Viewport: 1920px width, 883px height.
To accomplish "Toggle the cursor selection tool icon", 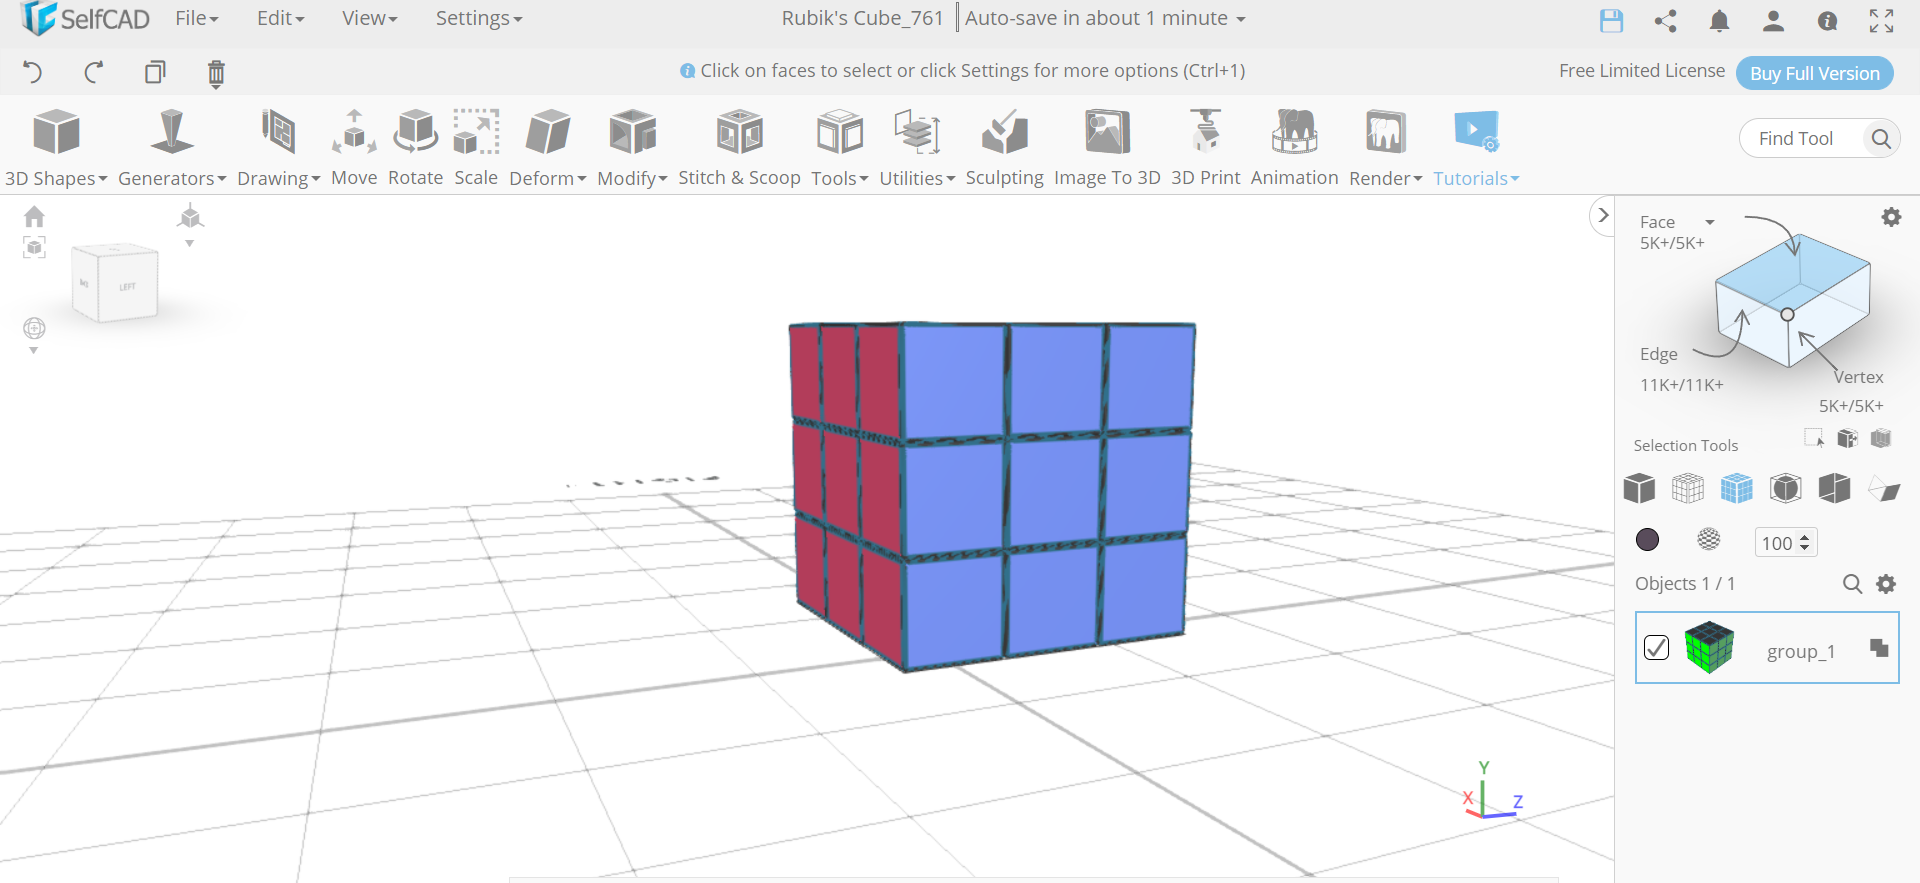I will click(1814, 438).
